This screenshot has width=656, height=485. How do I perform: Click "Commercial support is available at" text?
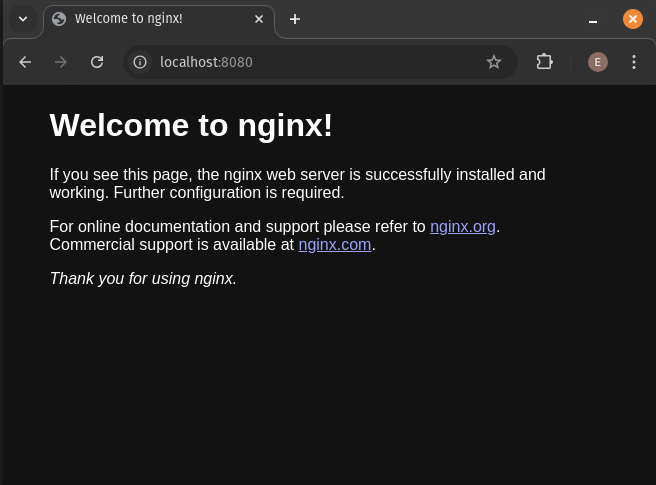[172, 244]
